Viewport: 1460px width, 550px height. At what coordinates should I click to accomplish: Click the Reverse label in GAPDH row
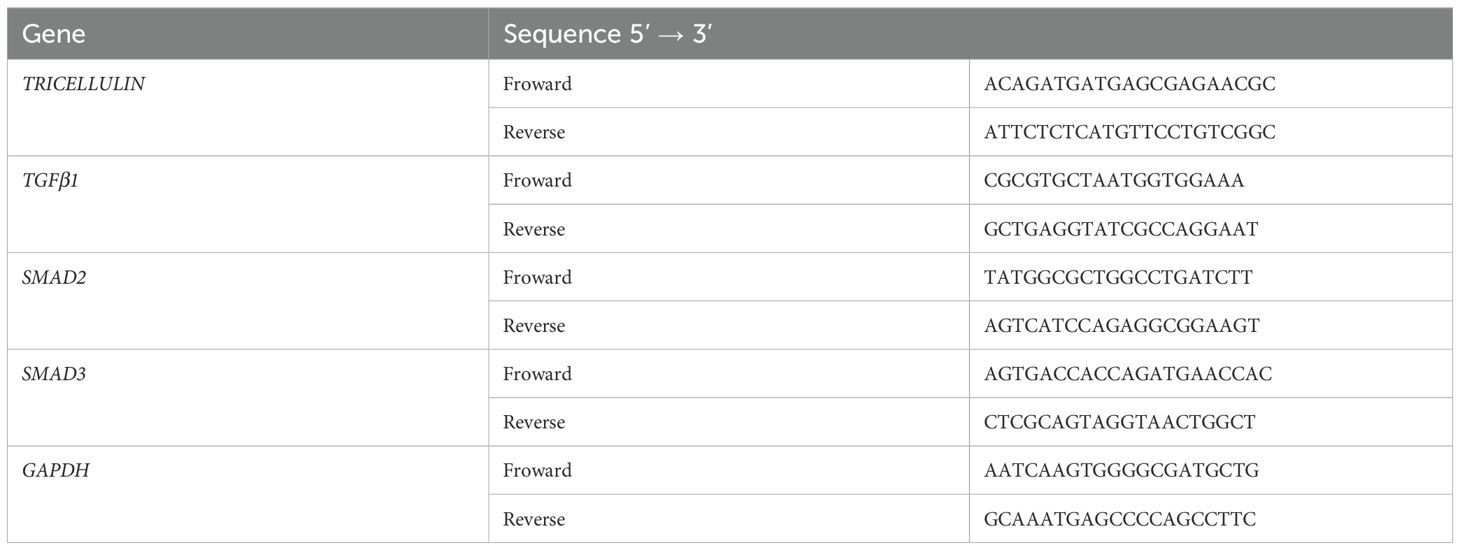click(x=534, y=519)
